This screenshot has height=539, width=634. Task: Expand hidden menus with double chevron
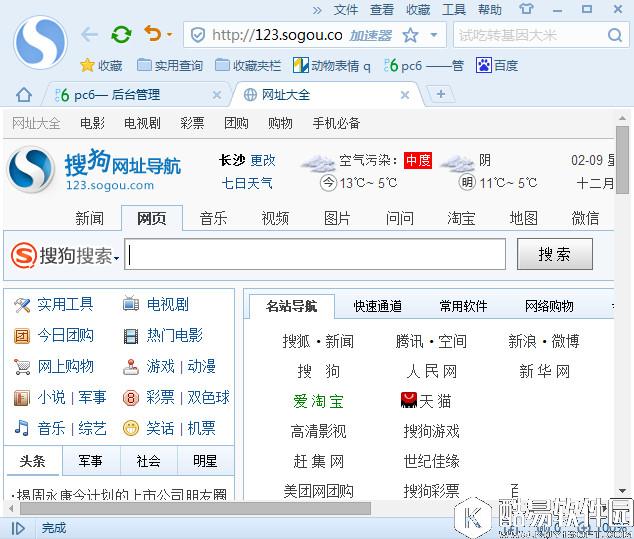(x=317, y=10)
